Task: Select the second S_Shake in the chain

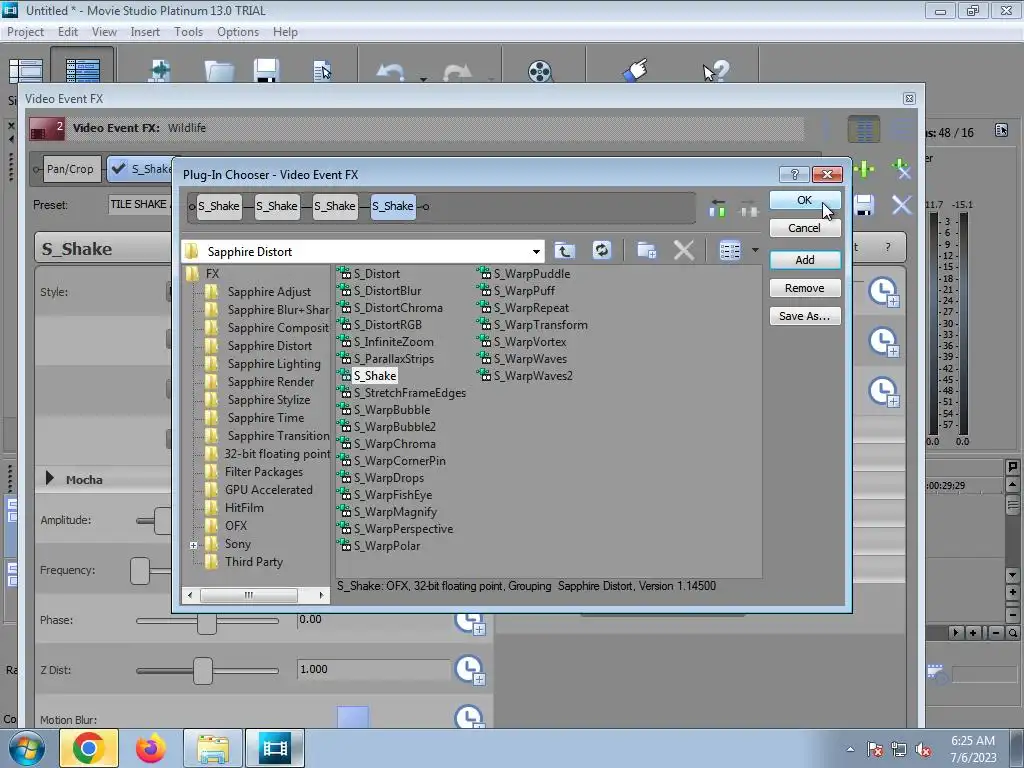Action: [277, 206]
